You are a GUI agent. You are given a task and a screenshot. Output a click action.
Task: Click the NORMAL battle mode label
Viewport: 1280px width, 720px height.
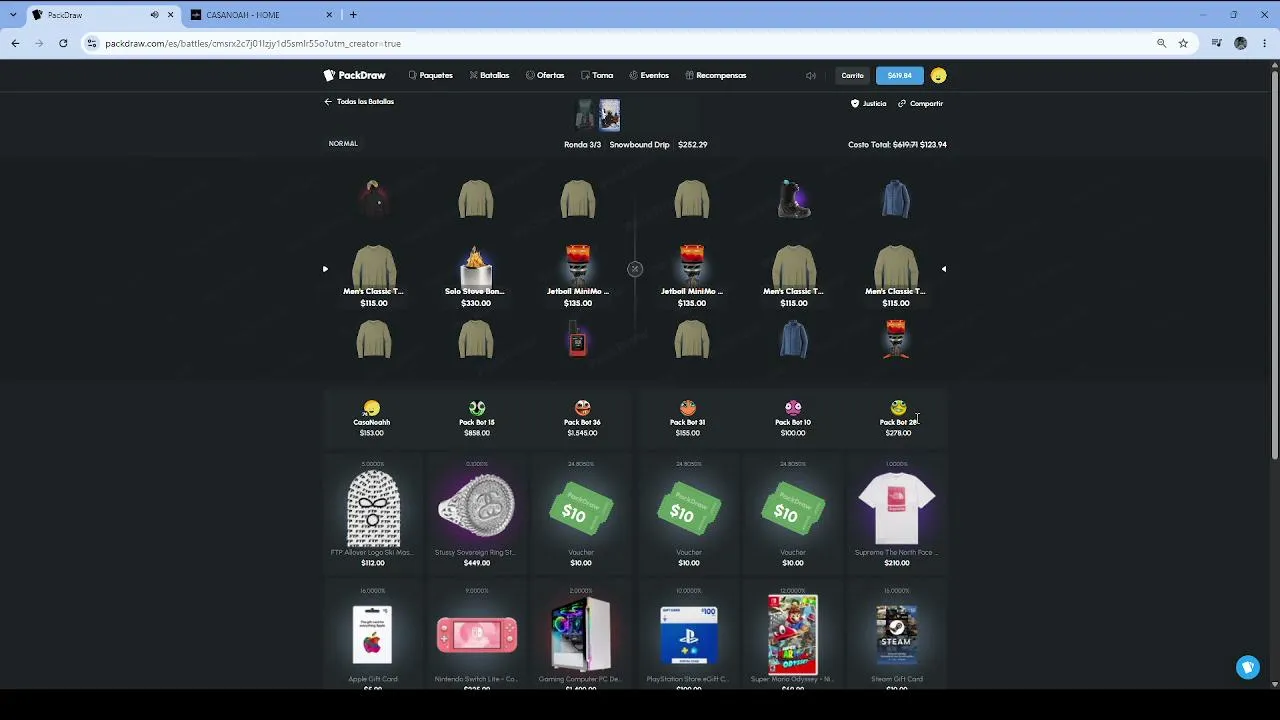[x=343, y=143]
